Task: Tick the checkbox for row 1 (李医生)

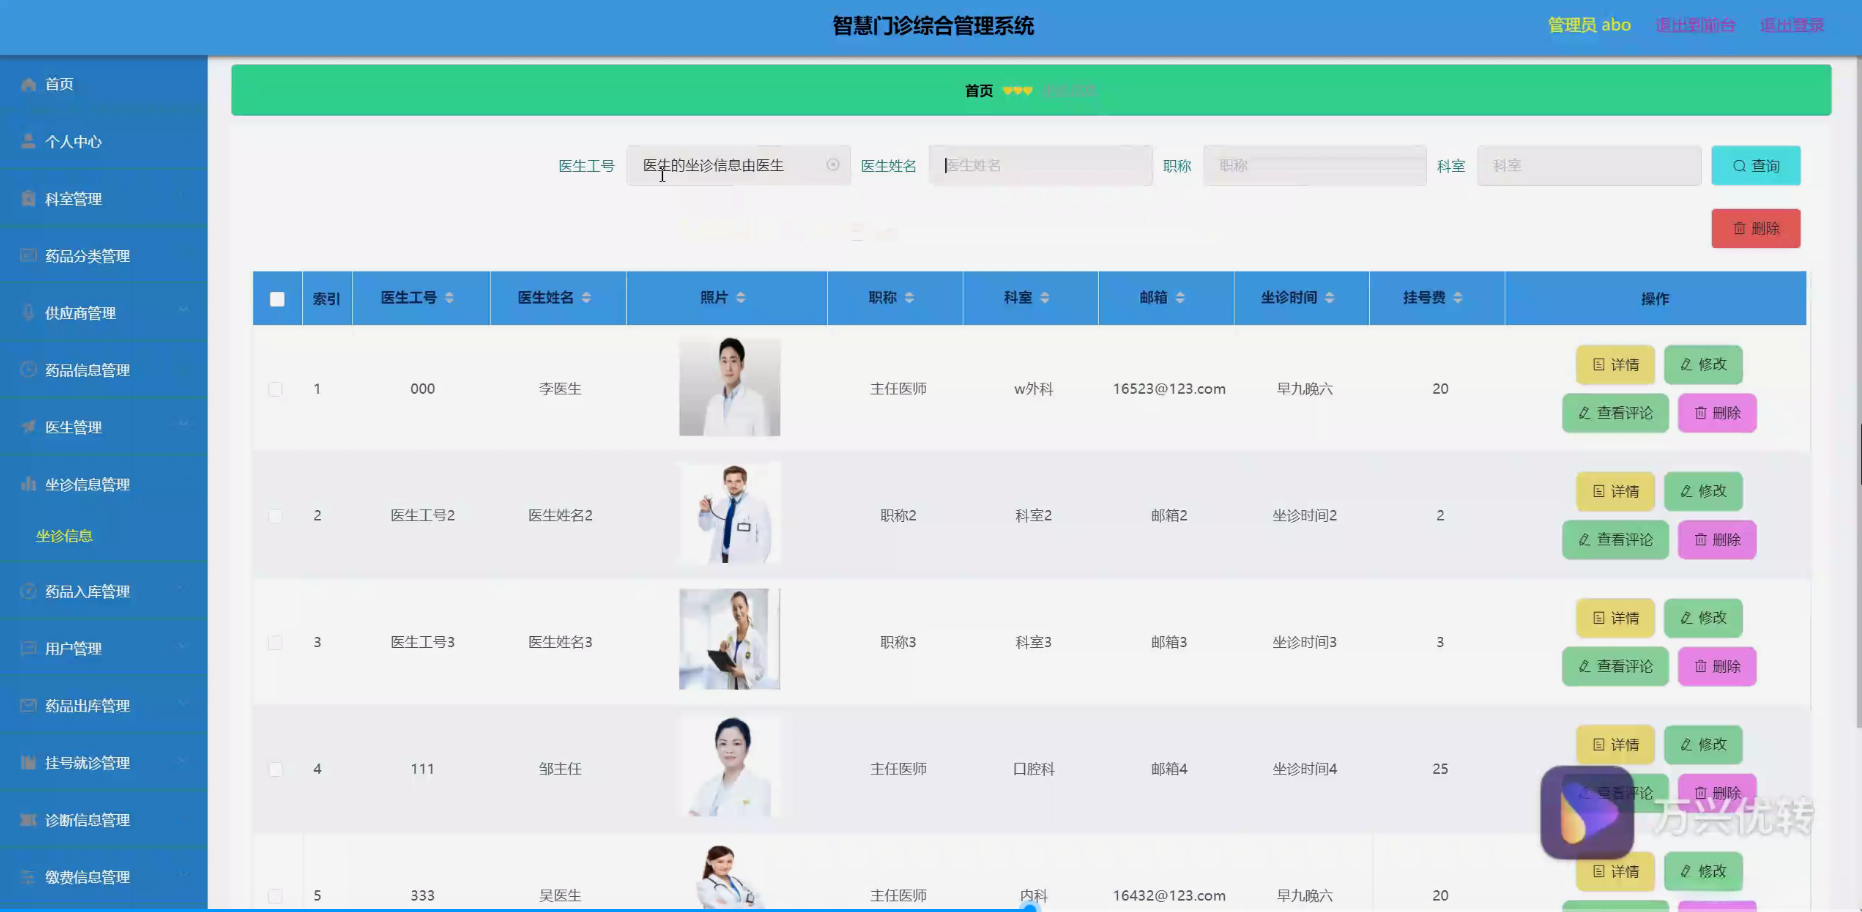Action: coord(275,389)
